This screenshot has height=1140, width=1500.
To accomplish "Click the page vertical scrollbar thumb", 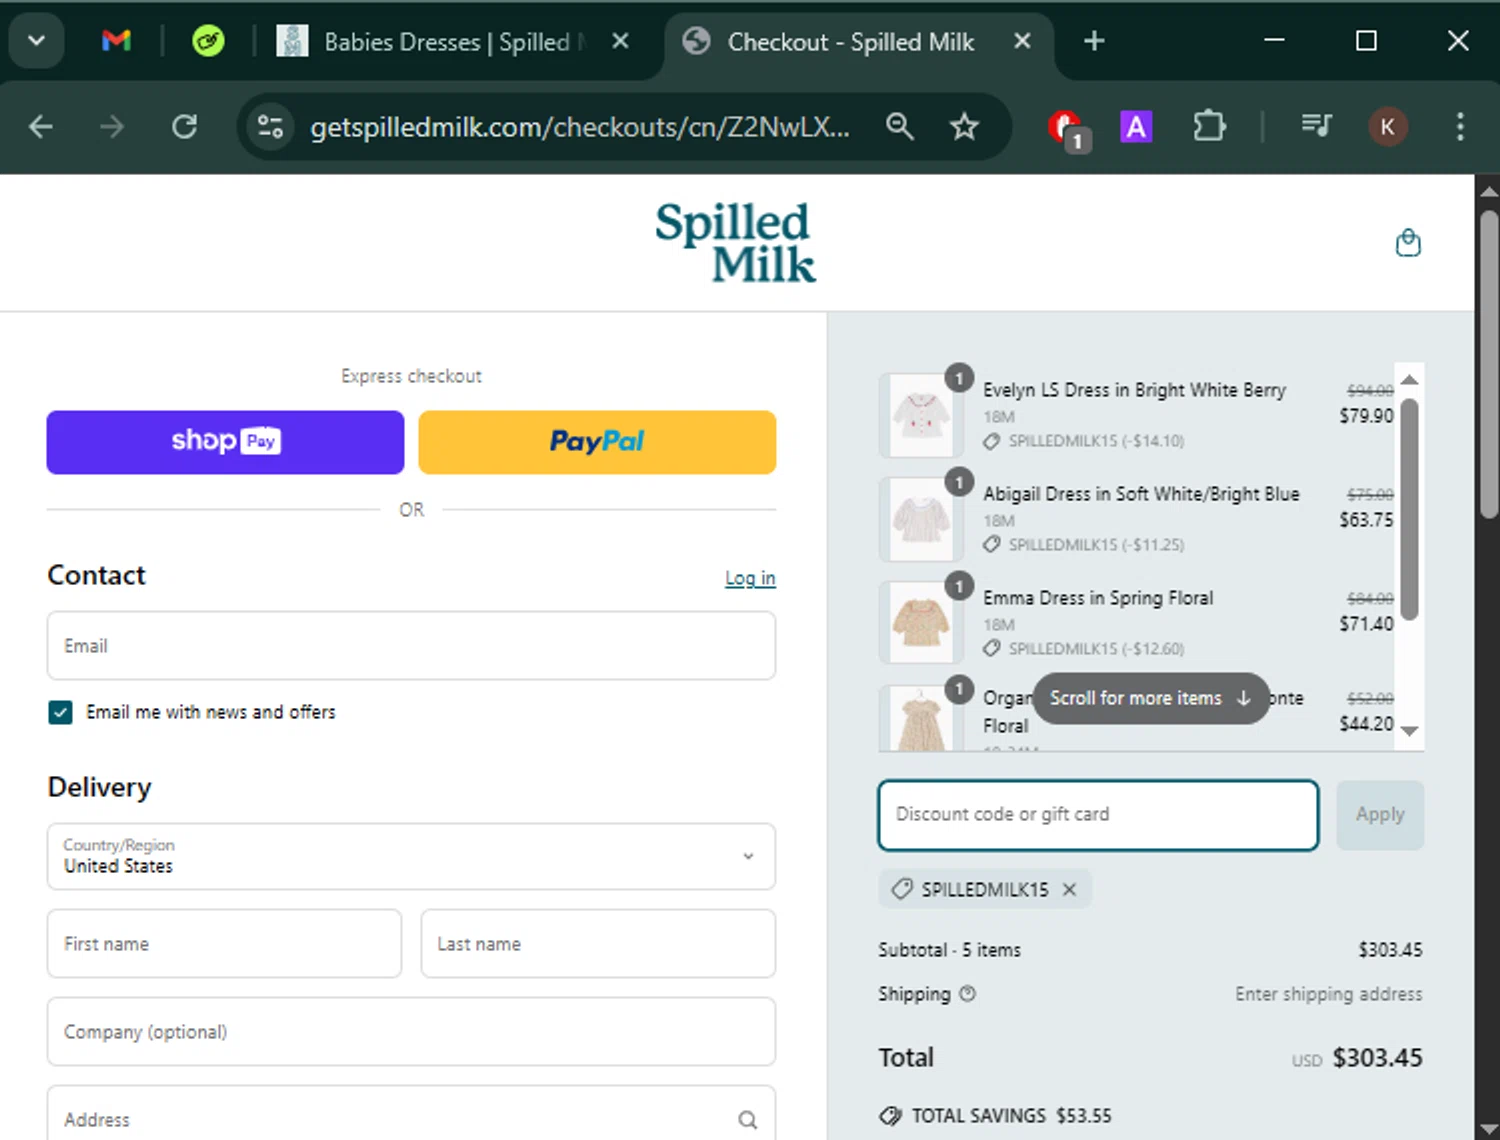I will click(1489, 365).
